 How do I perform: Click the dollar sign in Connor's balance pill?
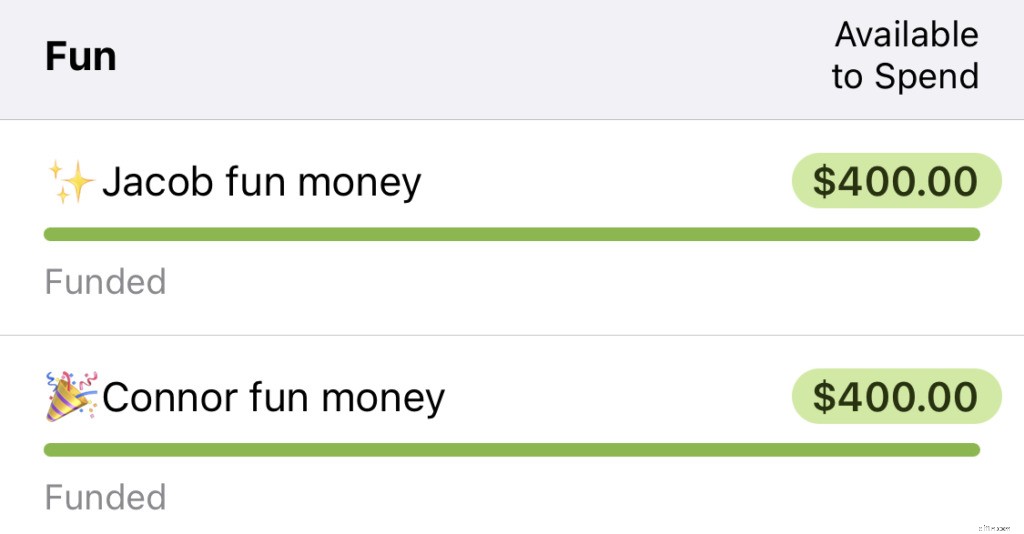tap(823, 398)
